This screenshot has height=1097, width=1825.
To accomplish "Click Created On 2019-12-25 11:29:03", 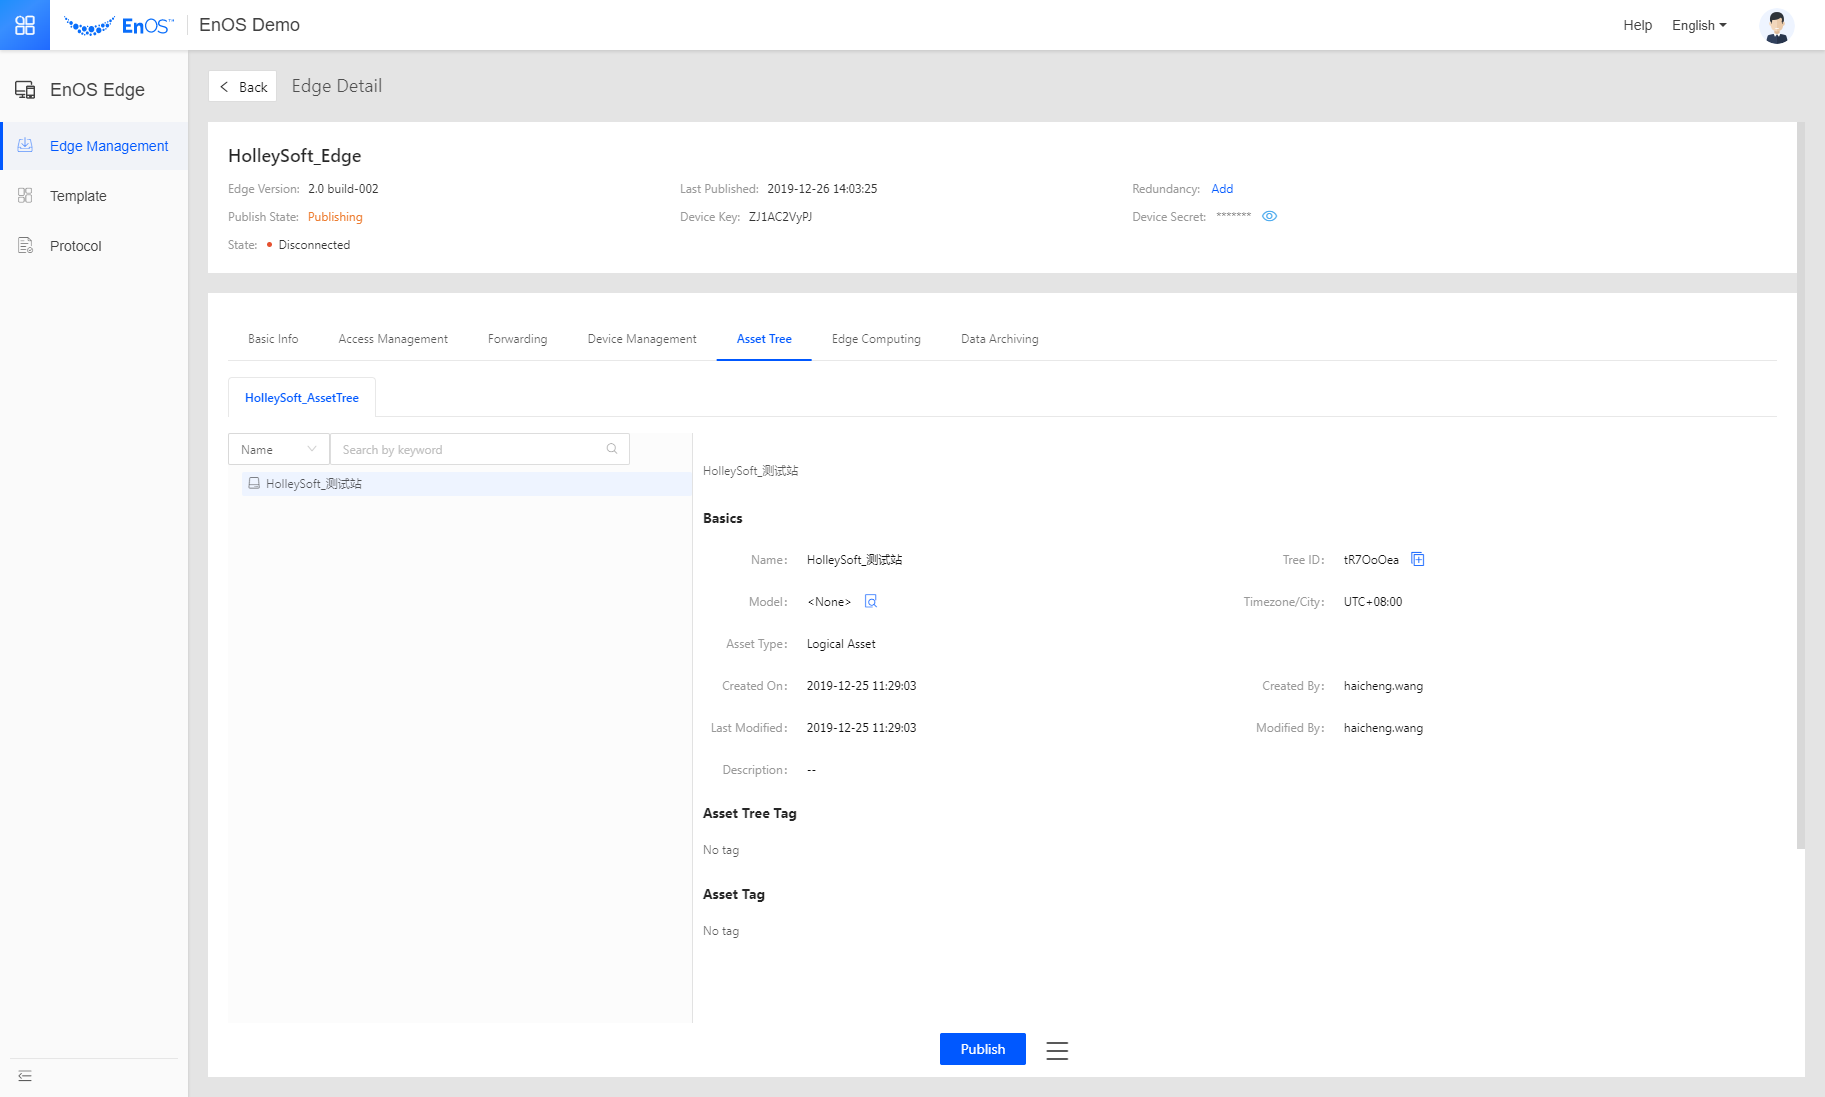I will pyautogui.click(x=861, y=686).
